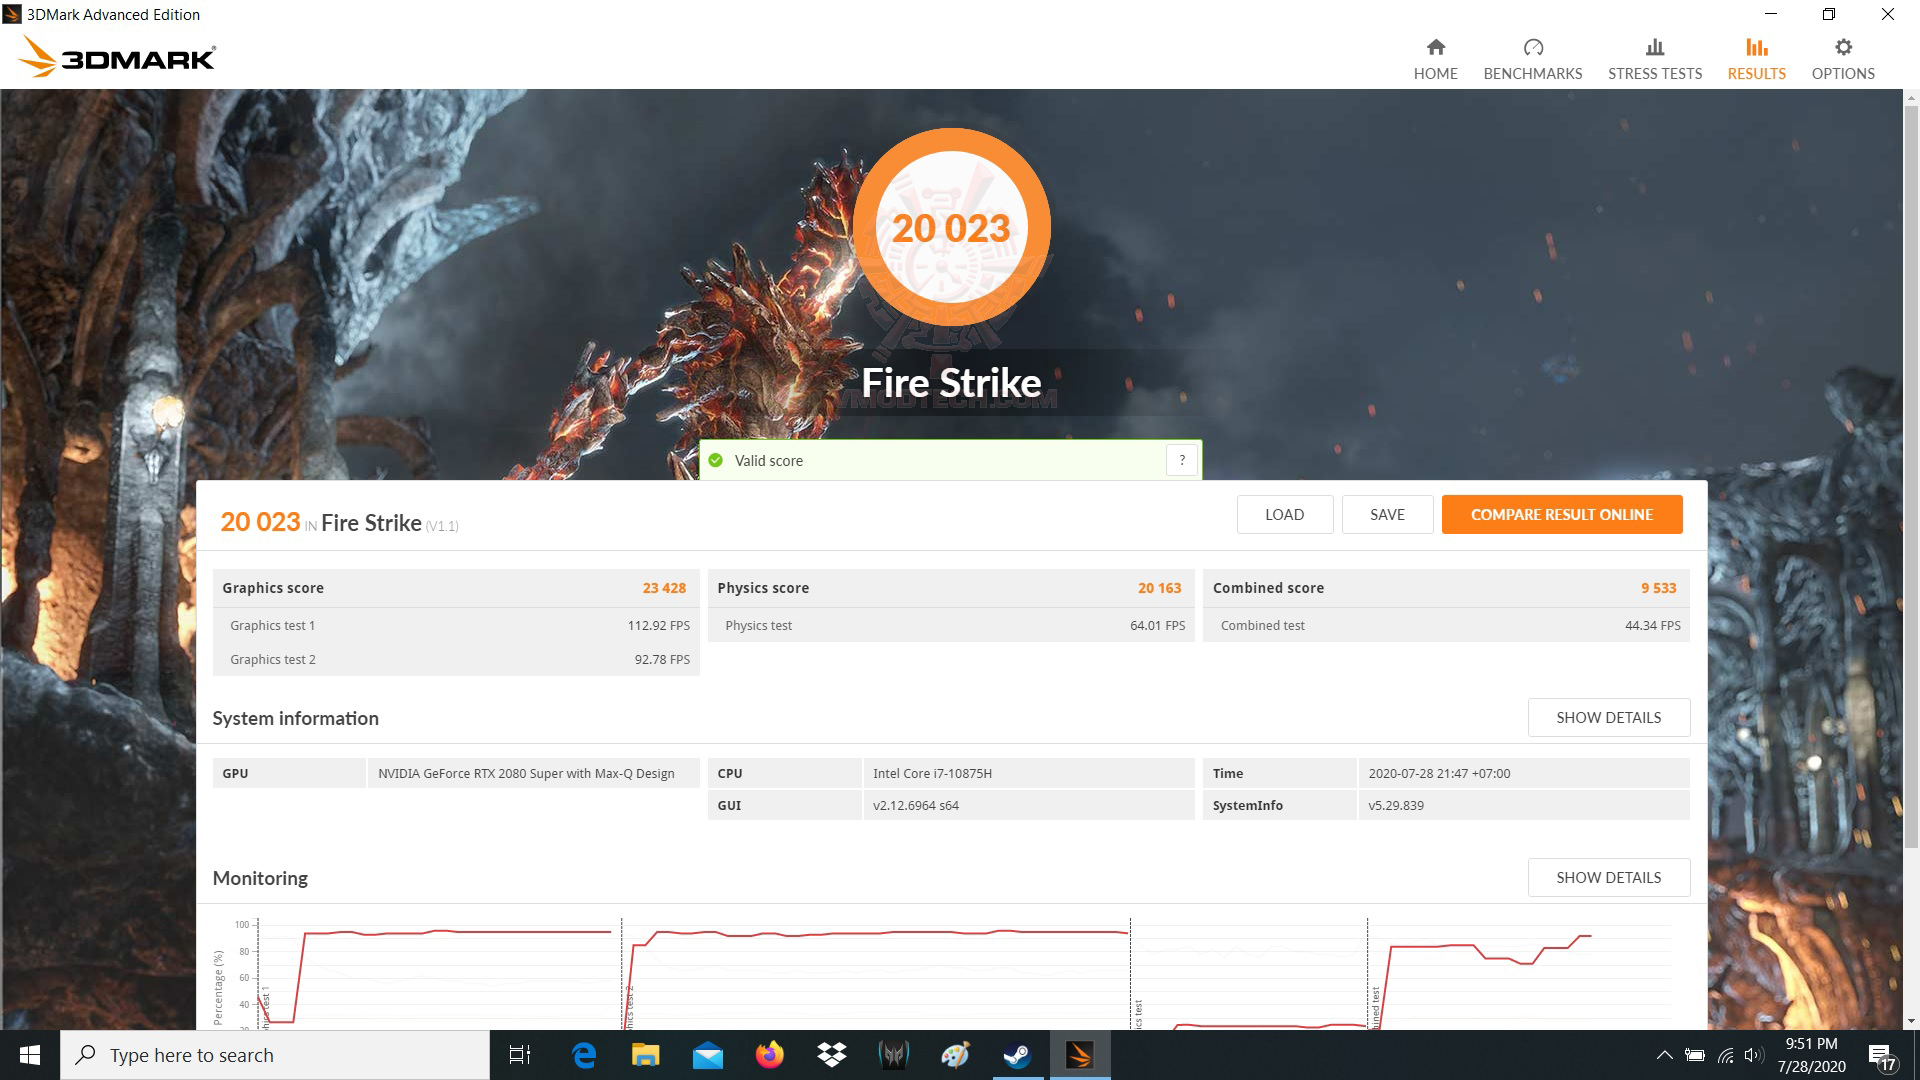Image resolution: width=1920 pixels, height=1080 pixels.
Task: Launch Firefox from the taskbar
Action: point(769,1055)
